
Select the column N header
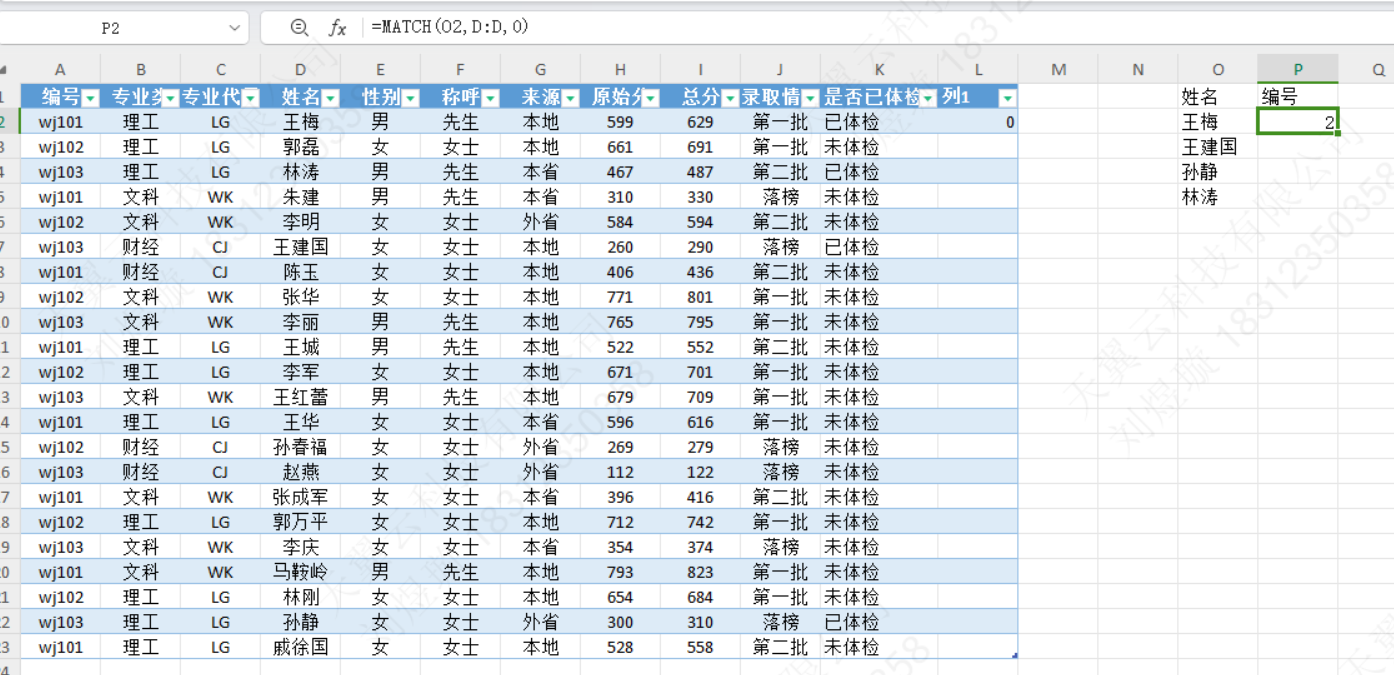click(x=1138, y=69)
